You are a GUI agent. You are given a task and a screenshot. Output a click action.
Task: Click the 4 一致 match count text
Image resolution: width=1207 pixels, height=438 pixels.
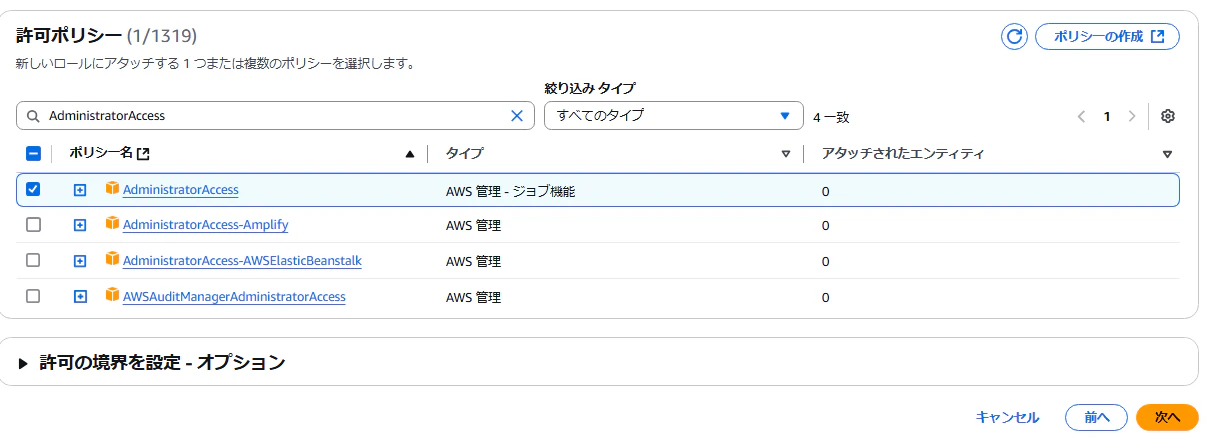click(831, 117)
